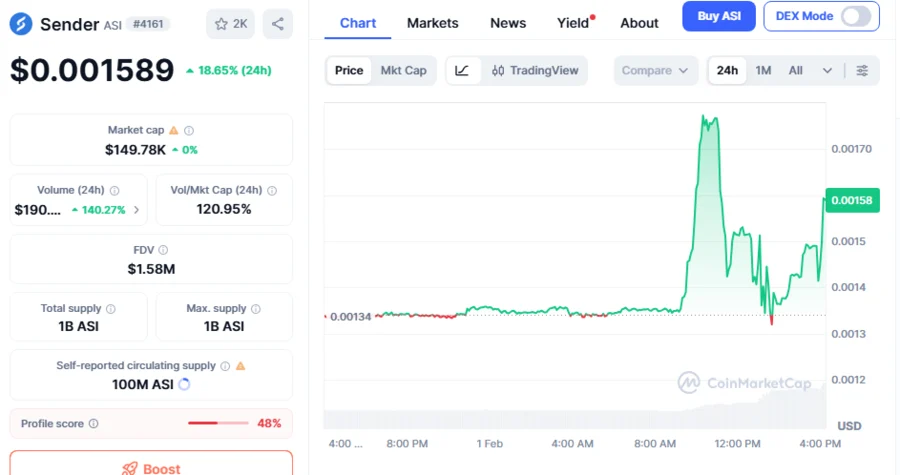Click the Market cap info icon
Viewport: 900px width, 475px height.
coord(189,130)
